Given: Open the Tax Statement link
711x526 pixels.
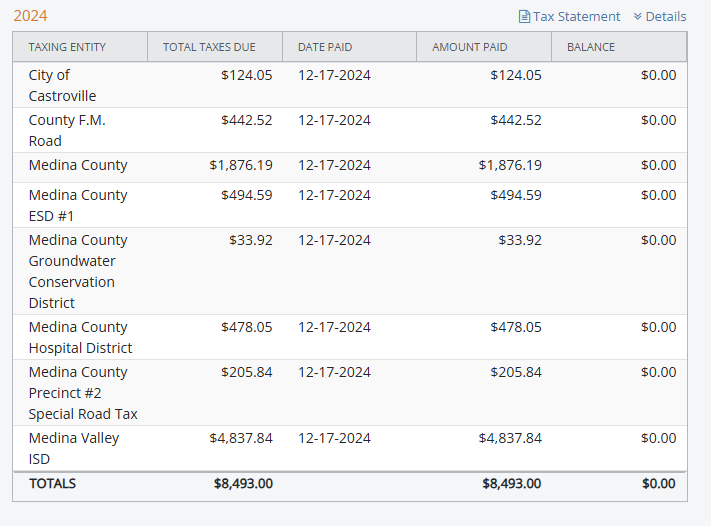Looking at the screenshot, I should 576,17.
